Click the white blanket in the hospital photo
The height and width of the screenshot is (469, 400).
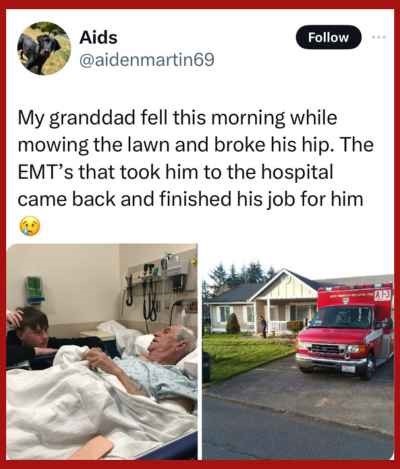(x=83, y=410)
